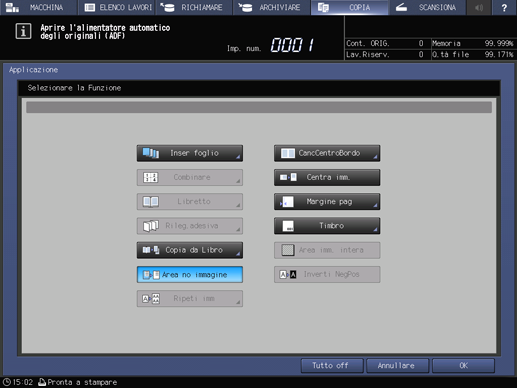The image size is (517, 388).
Task: Toggle Area imm. intera
Action: click(327, 250)
